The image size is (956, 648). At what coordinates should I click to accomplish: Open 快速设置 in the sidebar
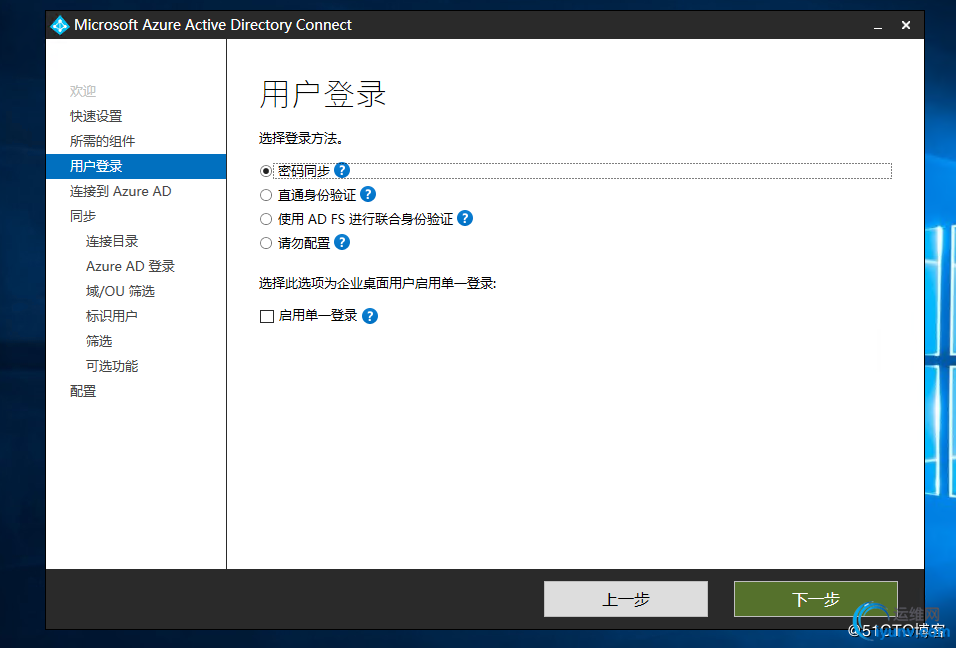[x=96, y=116]
